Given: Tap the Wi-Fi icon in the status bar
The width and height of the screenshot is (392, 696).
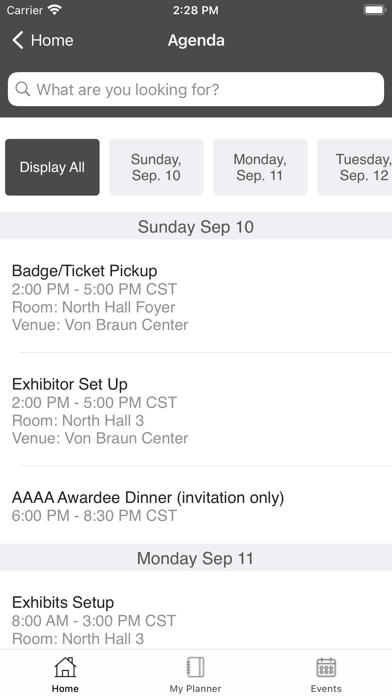Looking at the screenshot, I should click(55, 10).
